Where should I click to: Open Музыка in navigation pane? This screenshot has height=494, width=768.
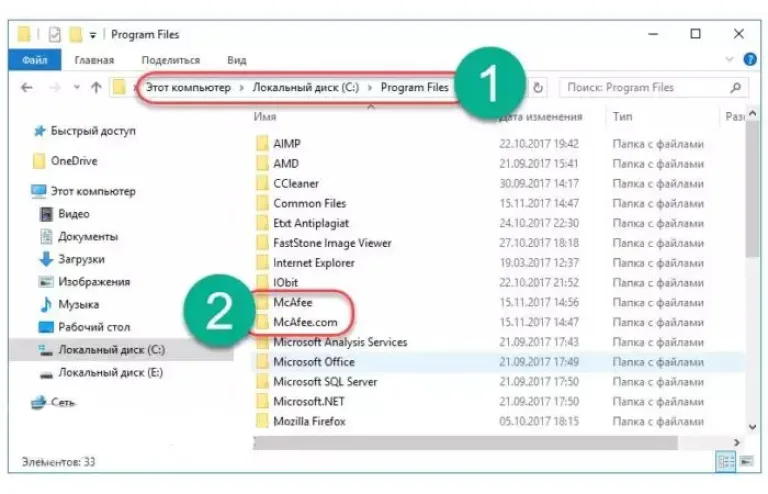click(78, 304)
